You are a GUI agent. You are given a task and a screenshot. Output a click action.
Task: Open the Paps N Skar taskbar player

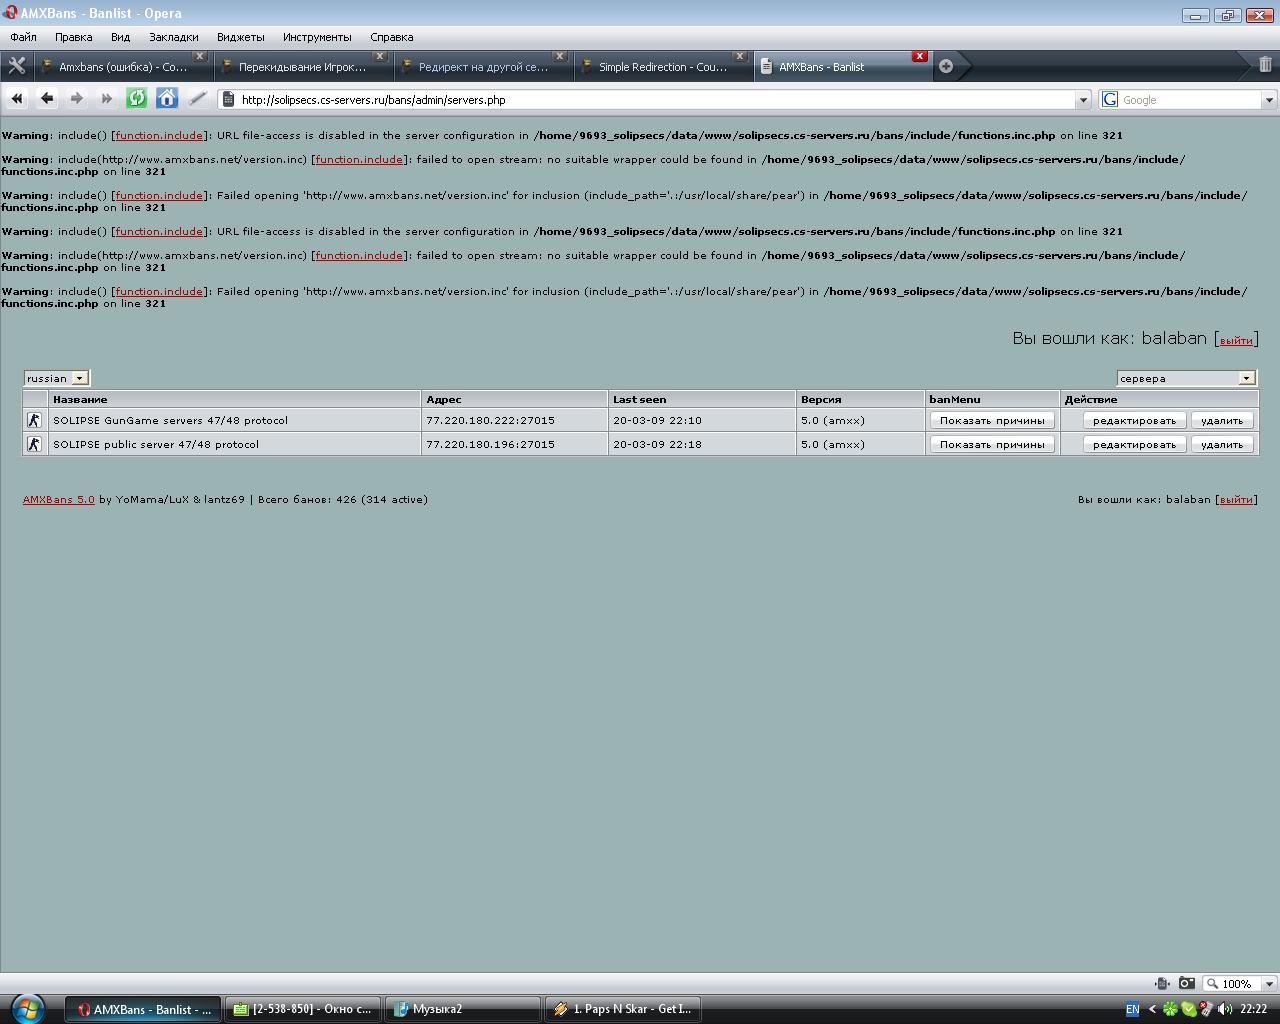[624, 1009]
